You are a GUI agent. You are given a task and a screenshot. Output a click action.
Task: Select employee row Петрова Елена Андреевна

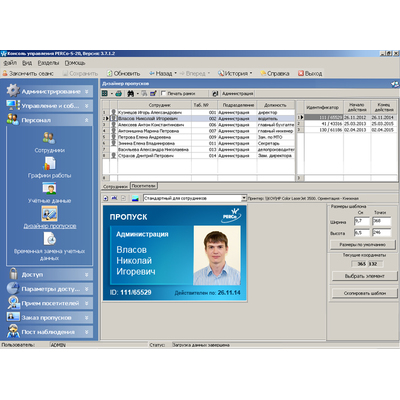(x=198, y=137)
